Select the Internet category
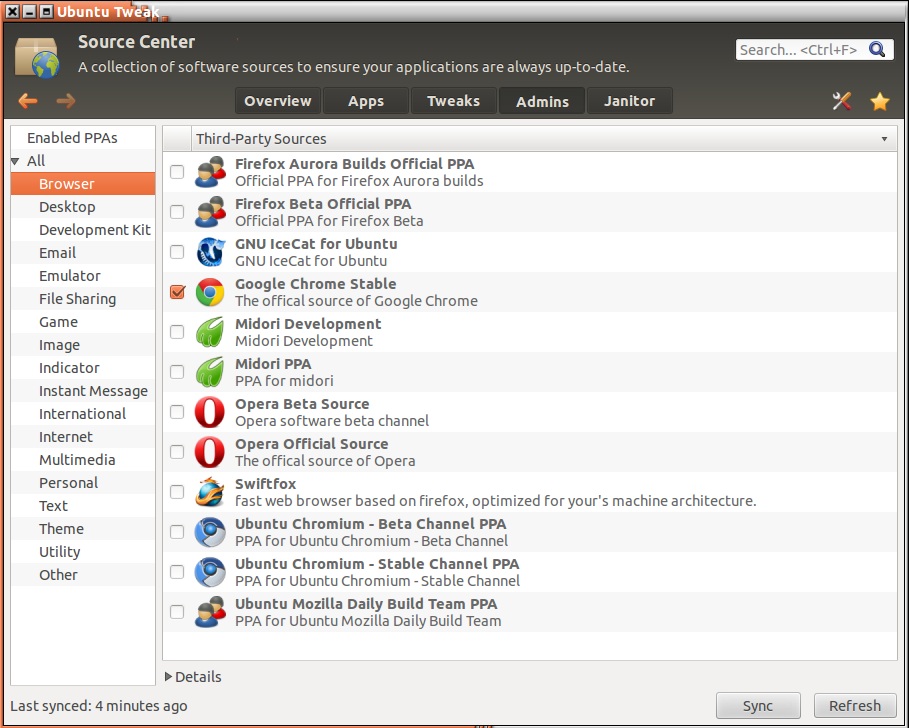 click(83, 437)
